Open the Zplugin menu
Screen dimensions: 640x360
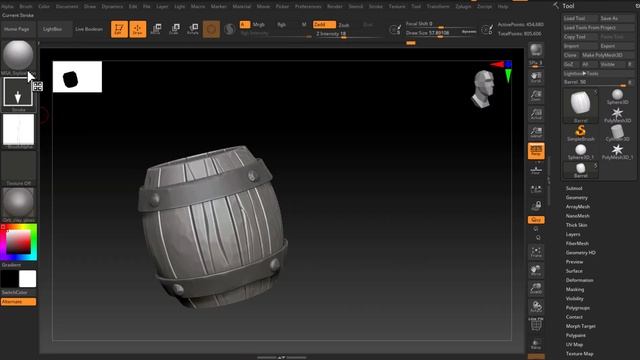(x=463, y=7)
